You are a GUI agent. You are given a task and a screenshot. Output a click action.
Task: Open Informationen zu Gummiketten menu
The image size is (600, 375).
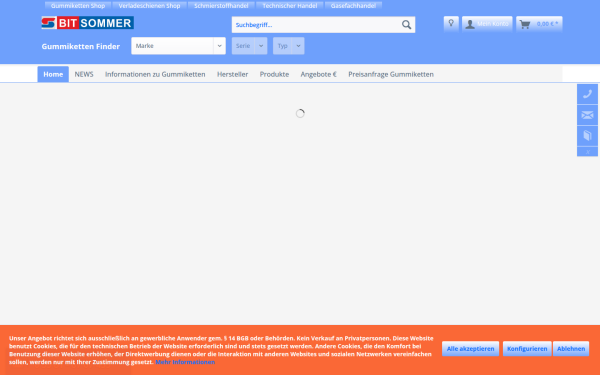pos(155,74)
